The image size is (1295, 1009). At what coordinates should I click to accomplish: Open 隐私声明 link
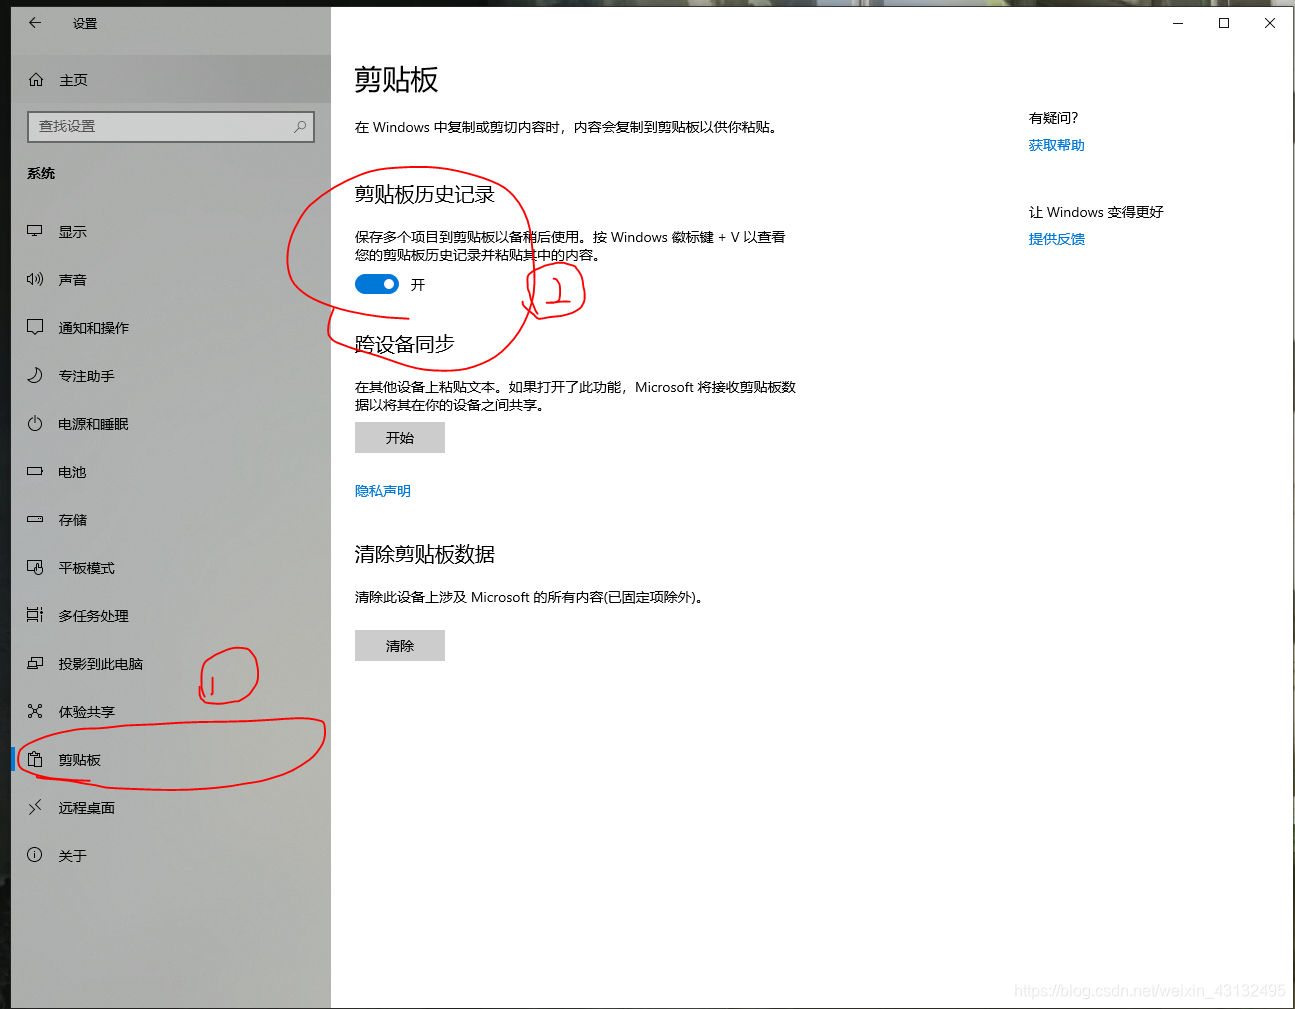(383, 491)
